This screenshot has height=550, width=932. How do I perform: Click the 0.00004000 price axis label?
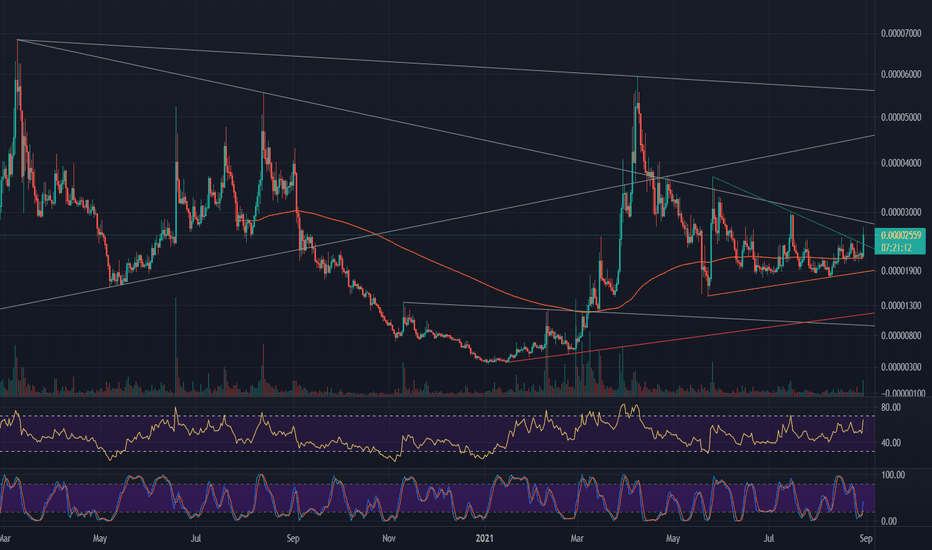[901, 163]
